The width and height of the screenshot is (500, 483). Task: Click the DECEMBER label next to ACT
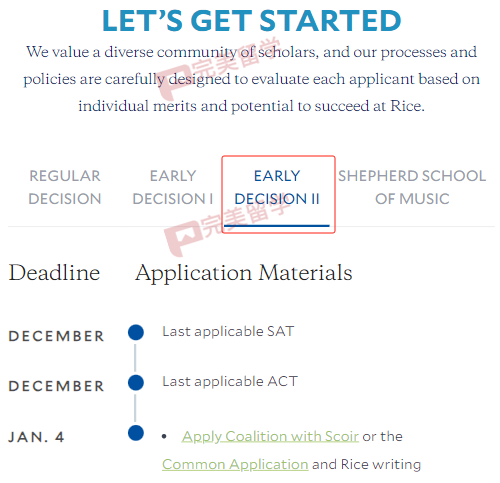click(x=56, y=386)
